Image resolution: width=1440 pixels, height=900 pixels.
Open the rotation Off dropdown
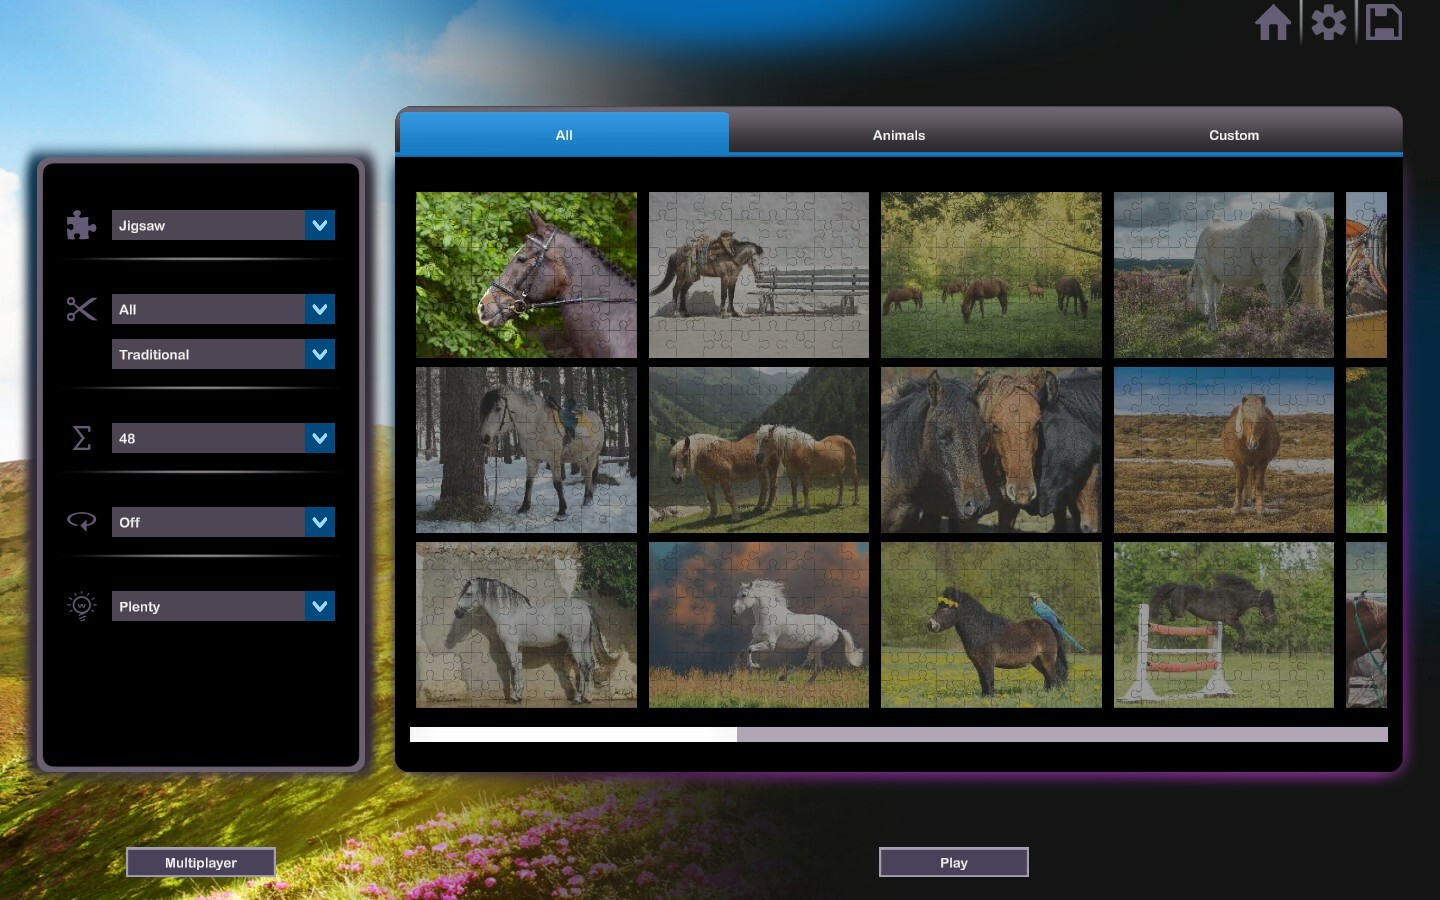point(223,521)
